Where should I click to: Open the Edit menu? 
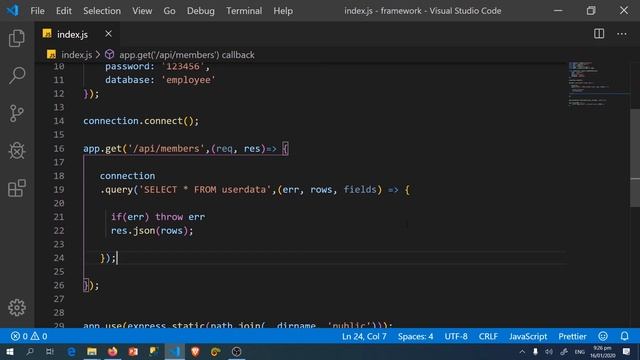point(64,11)
